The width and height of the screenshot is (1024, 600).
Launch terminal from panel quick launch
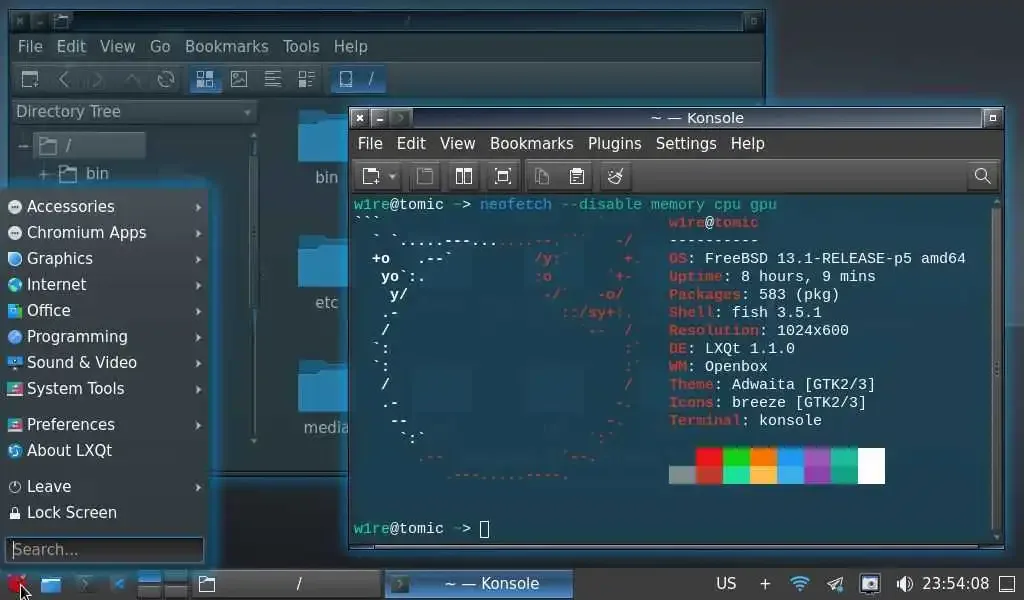84,584
